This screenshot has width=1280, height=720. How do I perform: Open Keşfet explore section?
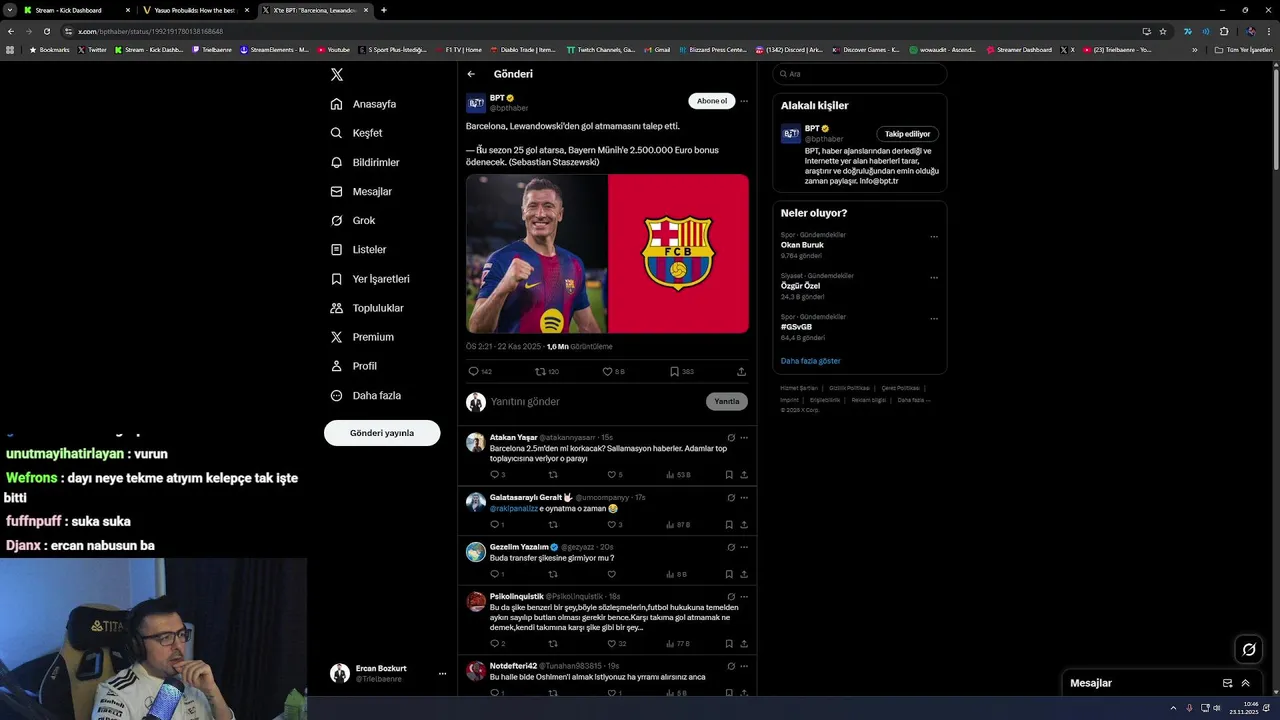point(356,133)
